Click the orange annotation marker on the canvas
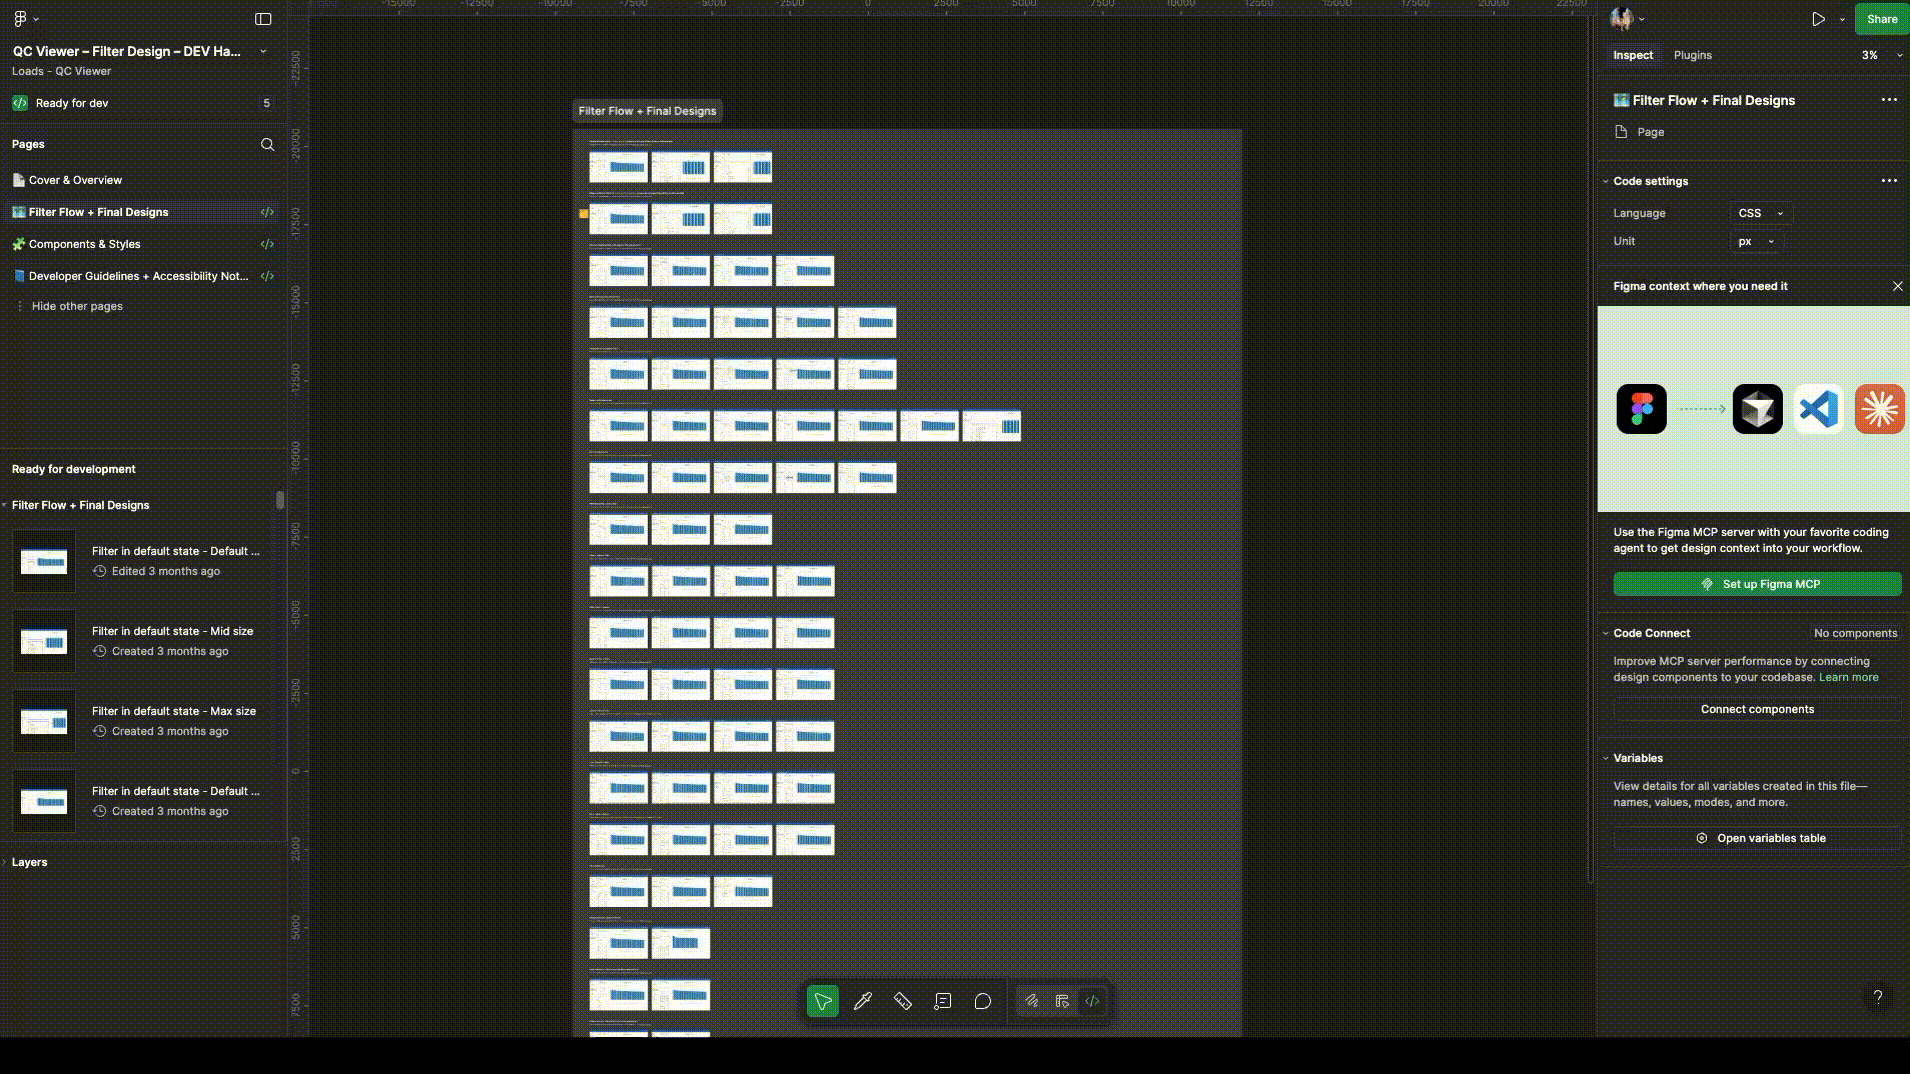Viewport: 1910px width, 1074px height. tap(584, 214)
